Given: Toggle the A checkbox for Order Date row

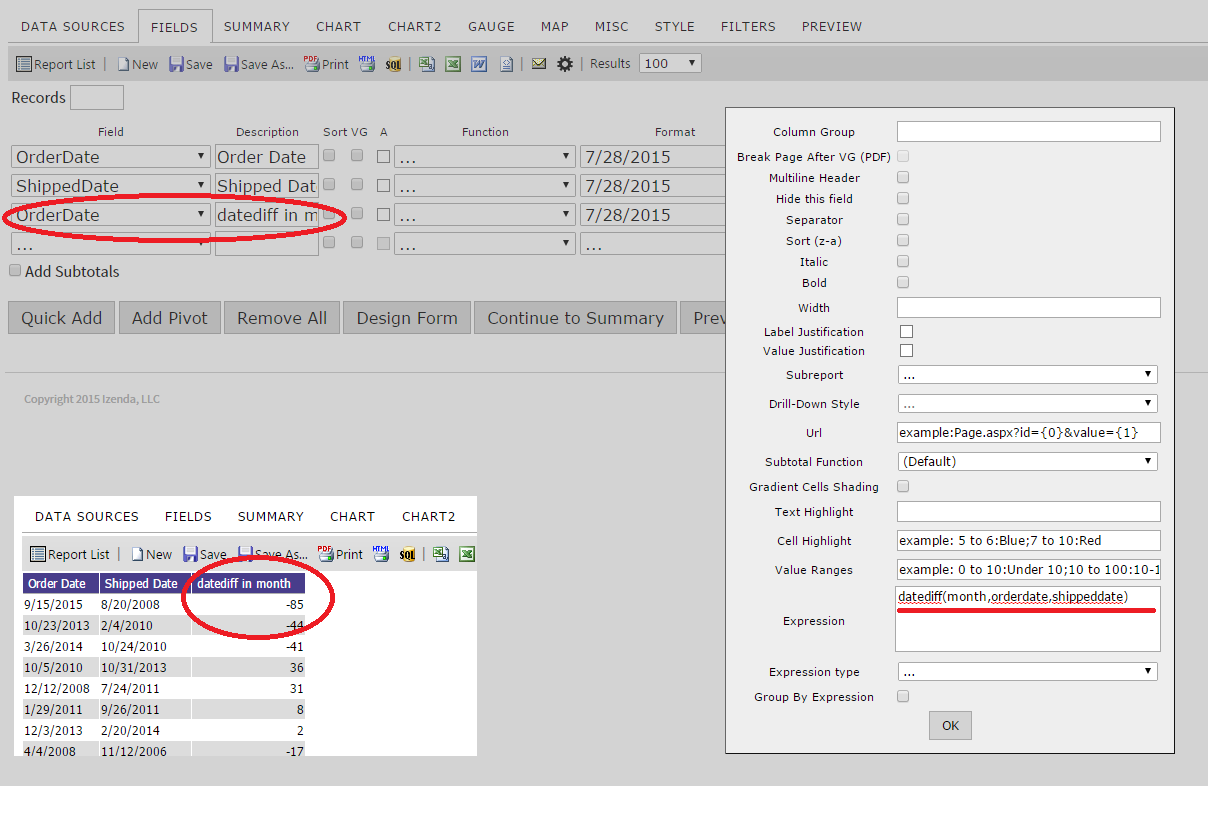Looking at the screenshot, I should tap(383, 156).
